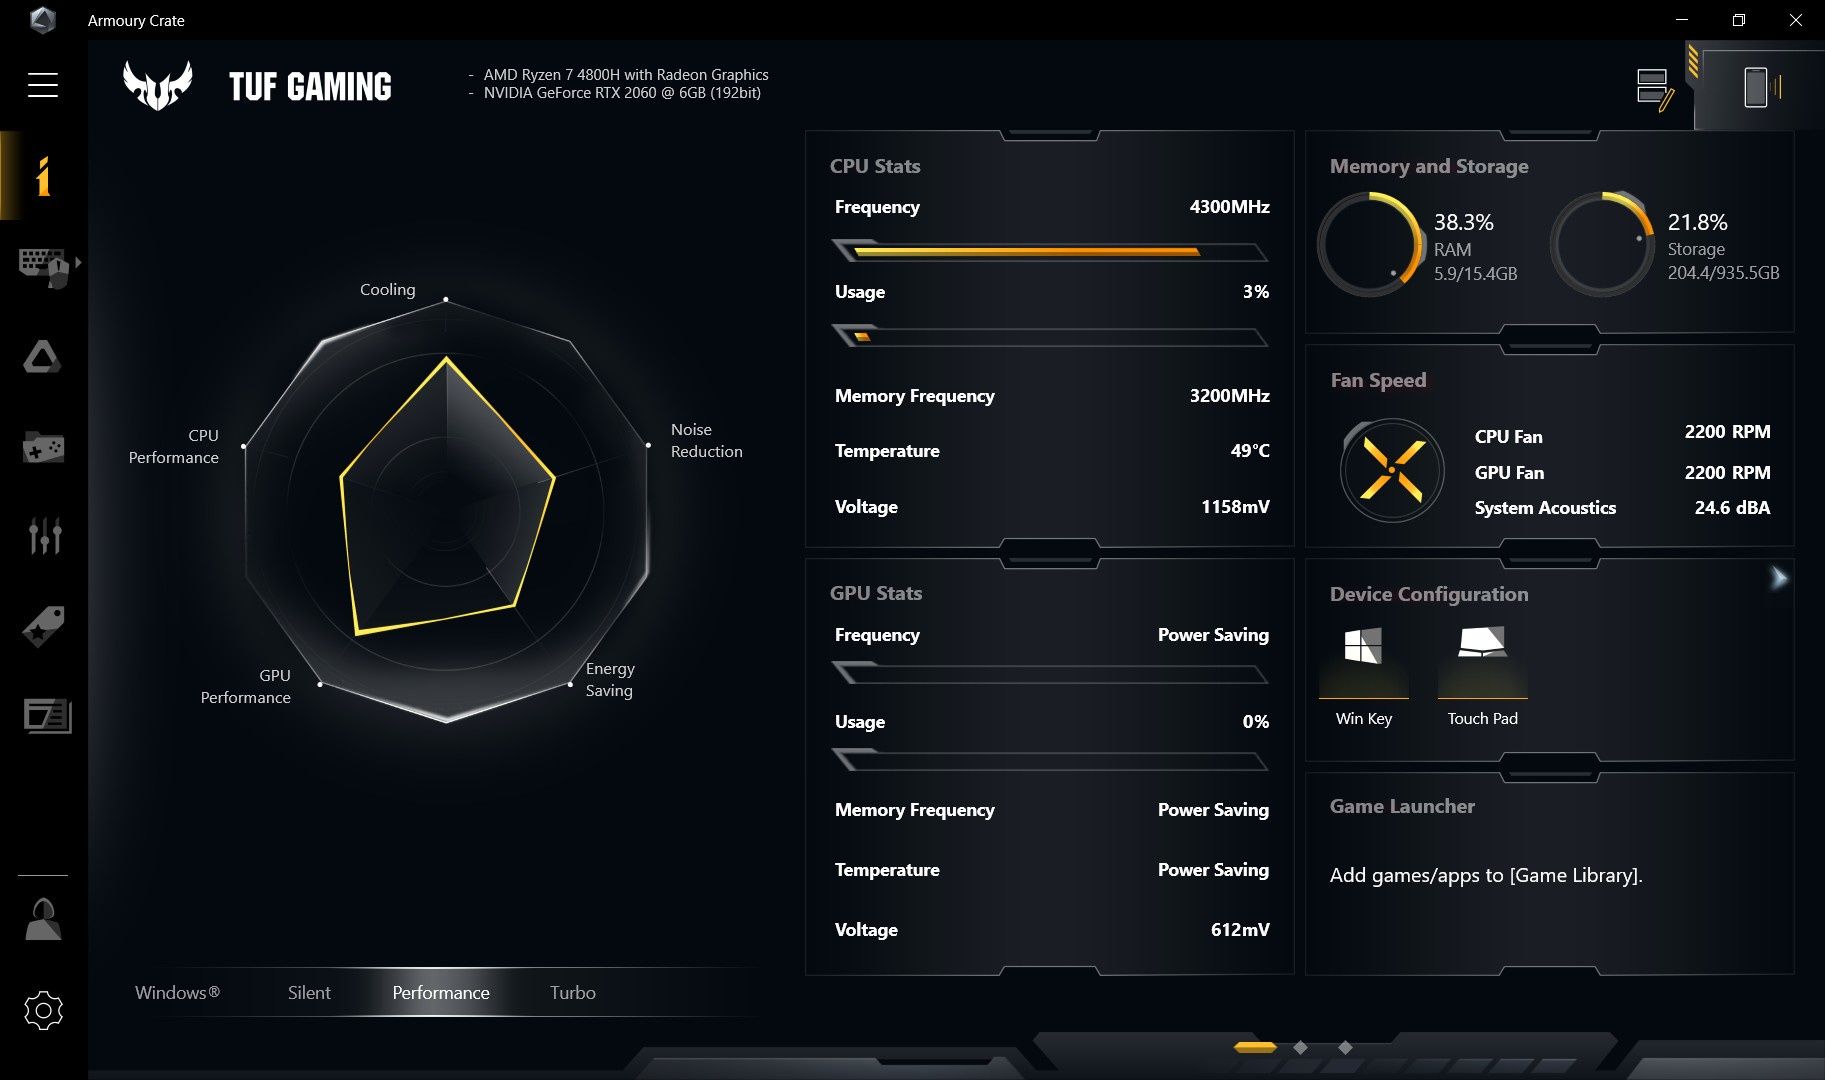The width and height of the screenshot is (1825, 1080).
Task: Click the performance radar chart
Action: coord(446,510)
